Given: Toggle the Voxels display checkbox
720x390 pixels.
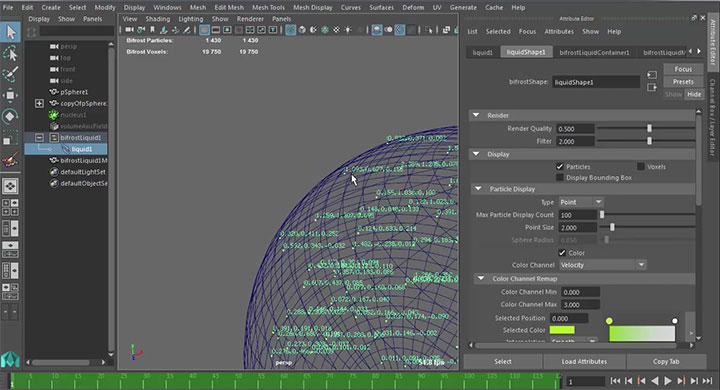Looking at the screenshot, I should click(641, 166).
